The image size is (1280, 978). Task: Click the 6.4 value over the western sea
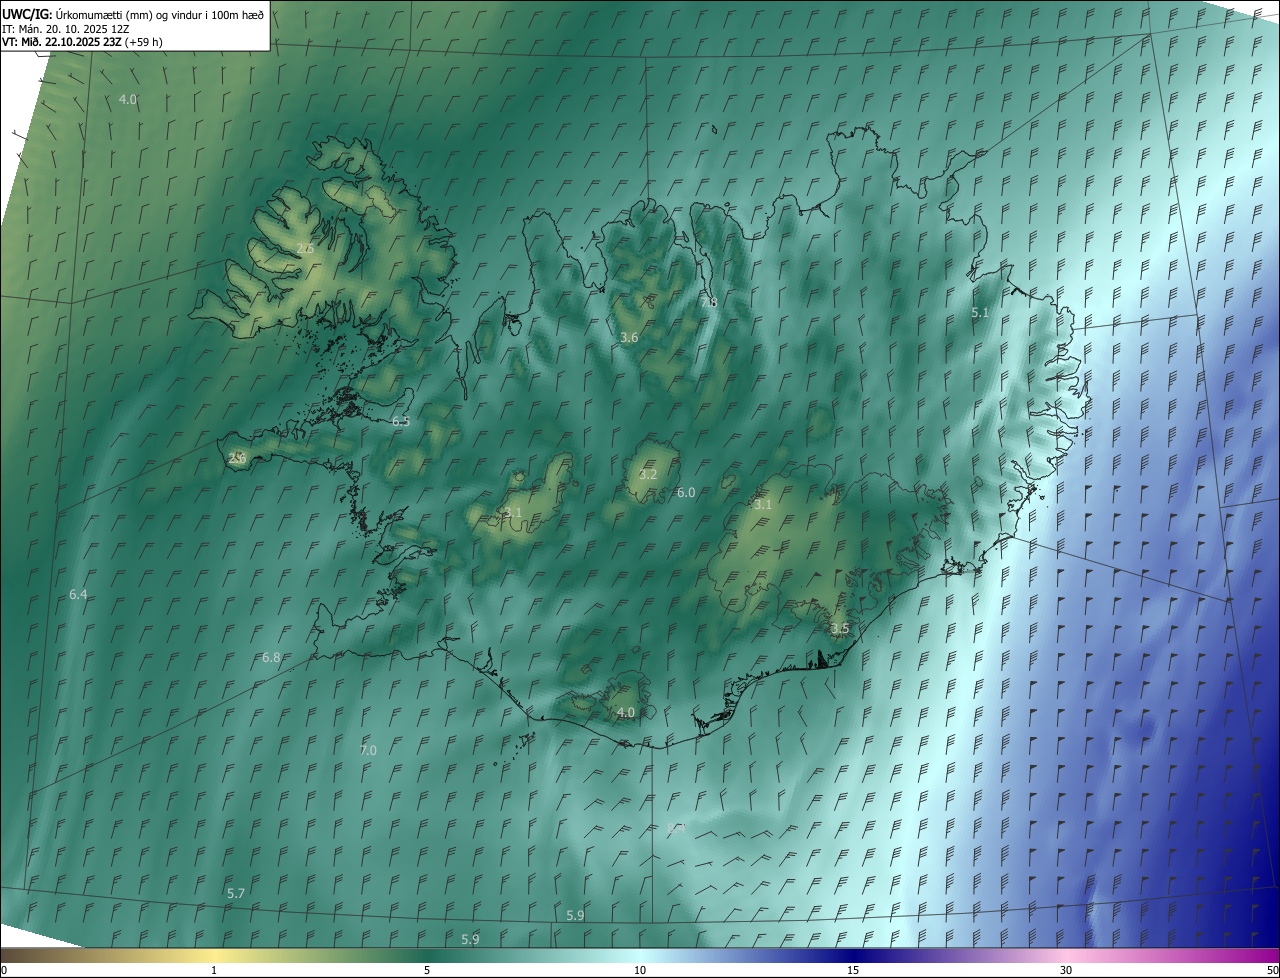[x=78, y=594]
